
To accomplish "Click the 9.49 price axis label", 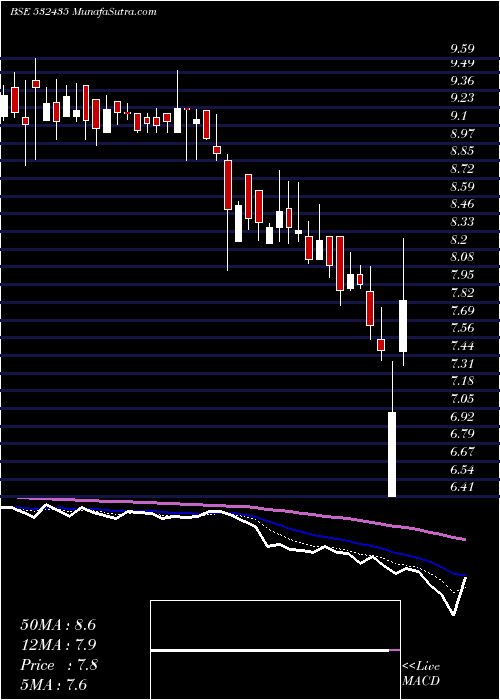I will pyautogui.click(x=462, y=63).
